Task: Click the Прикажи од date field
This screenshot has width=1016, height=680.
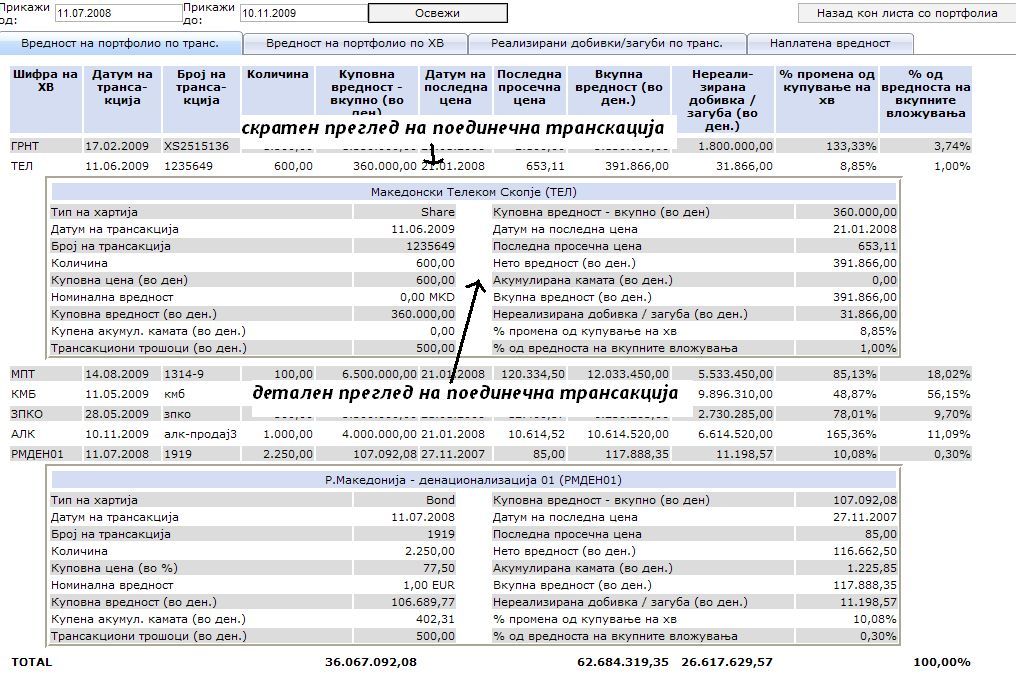Action: [x=116, y=13]
